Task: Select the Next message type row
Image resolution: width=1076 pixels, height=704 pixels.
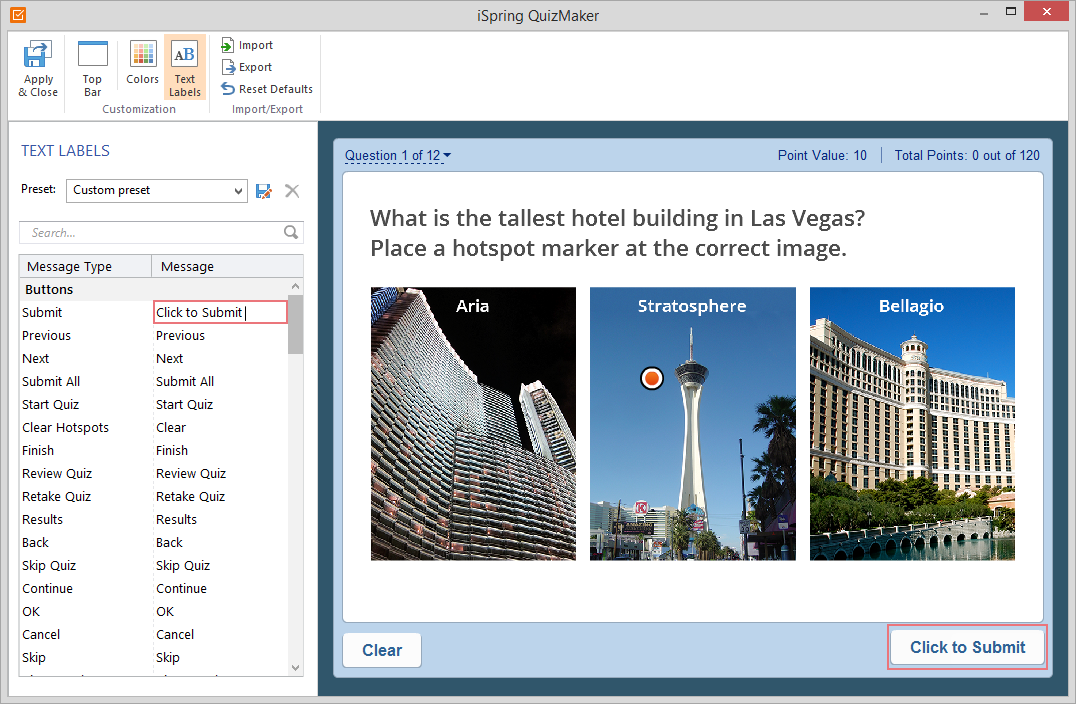Action: tap(154, 358)
